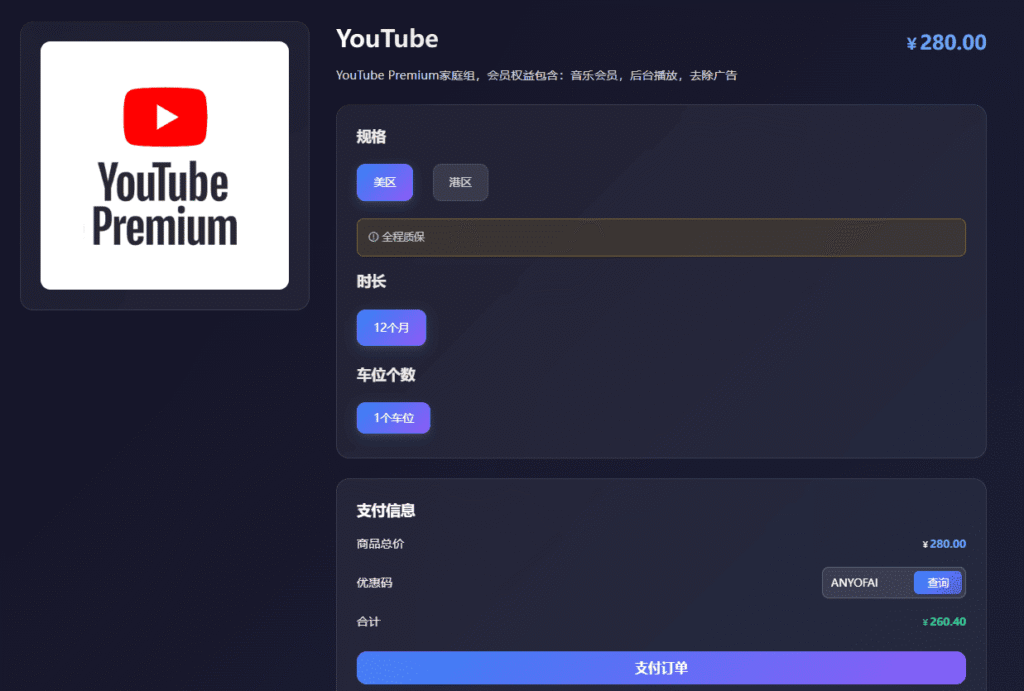Click the info icon in the 全程质保 banner
1024x691 pixels.
tap(372, 237)
